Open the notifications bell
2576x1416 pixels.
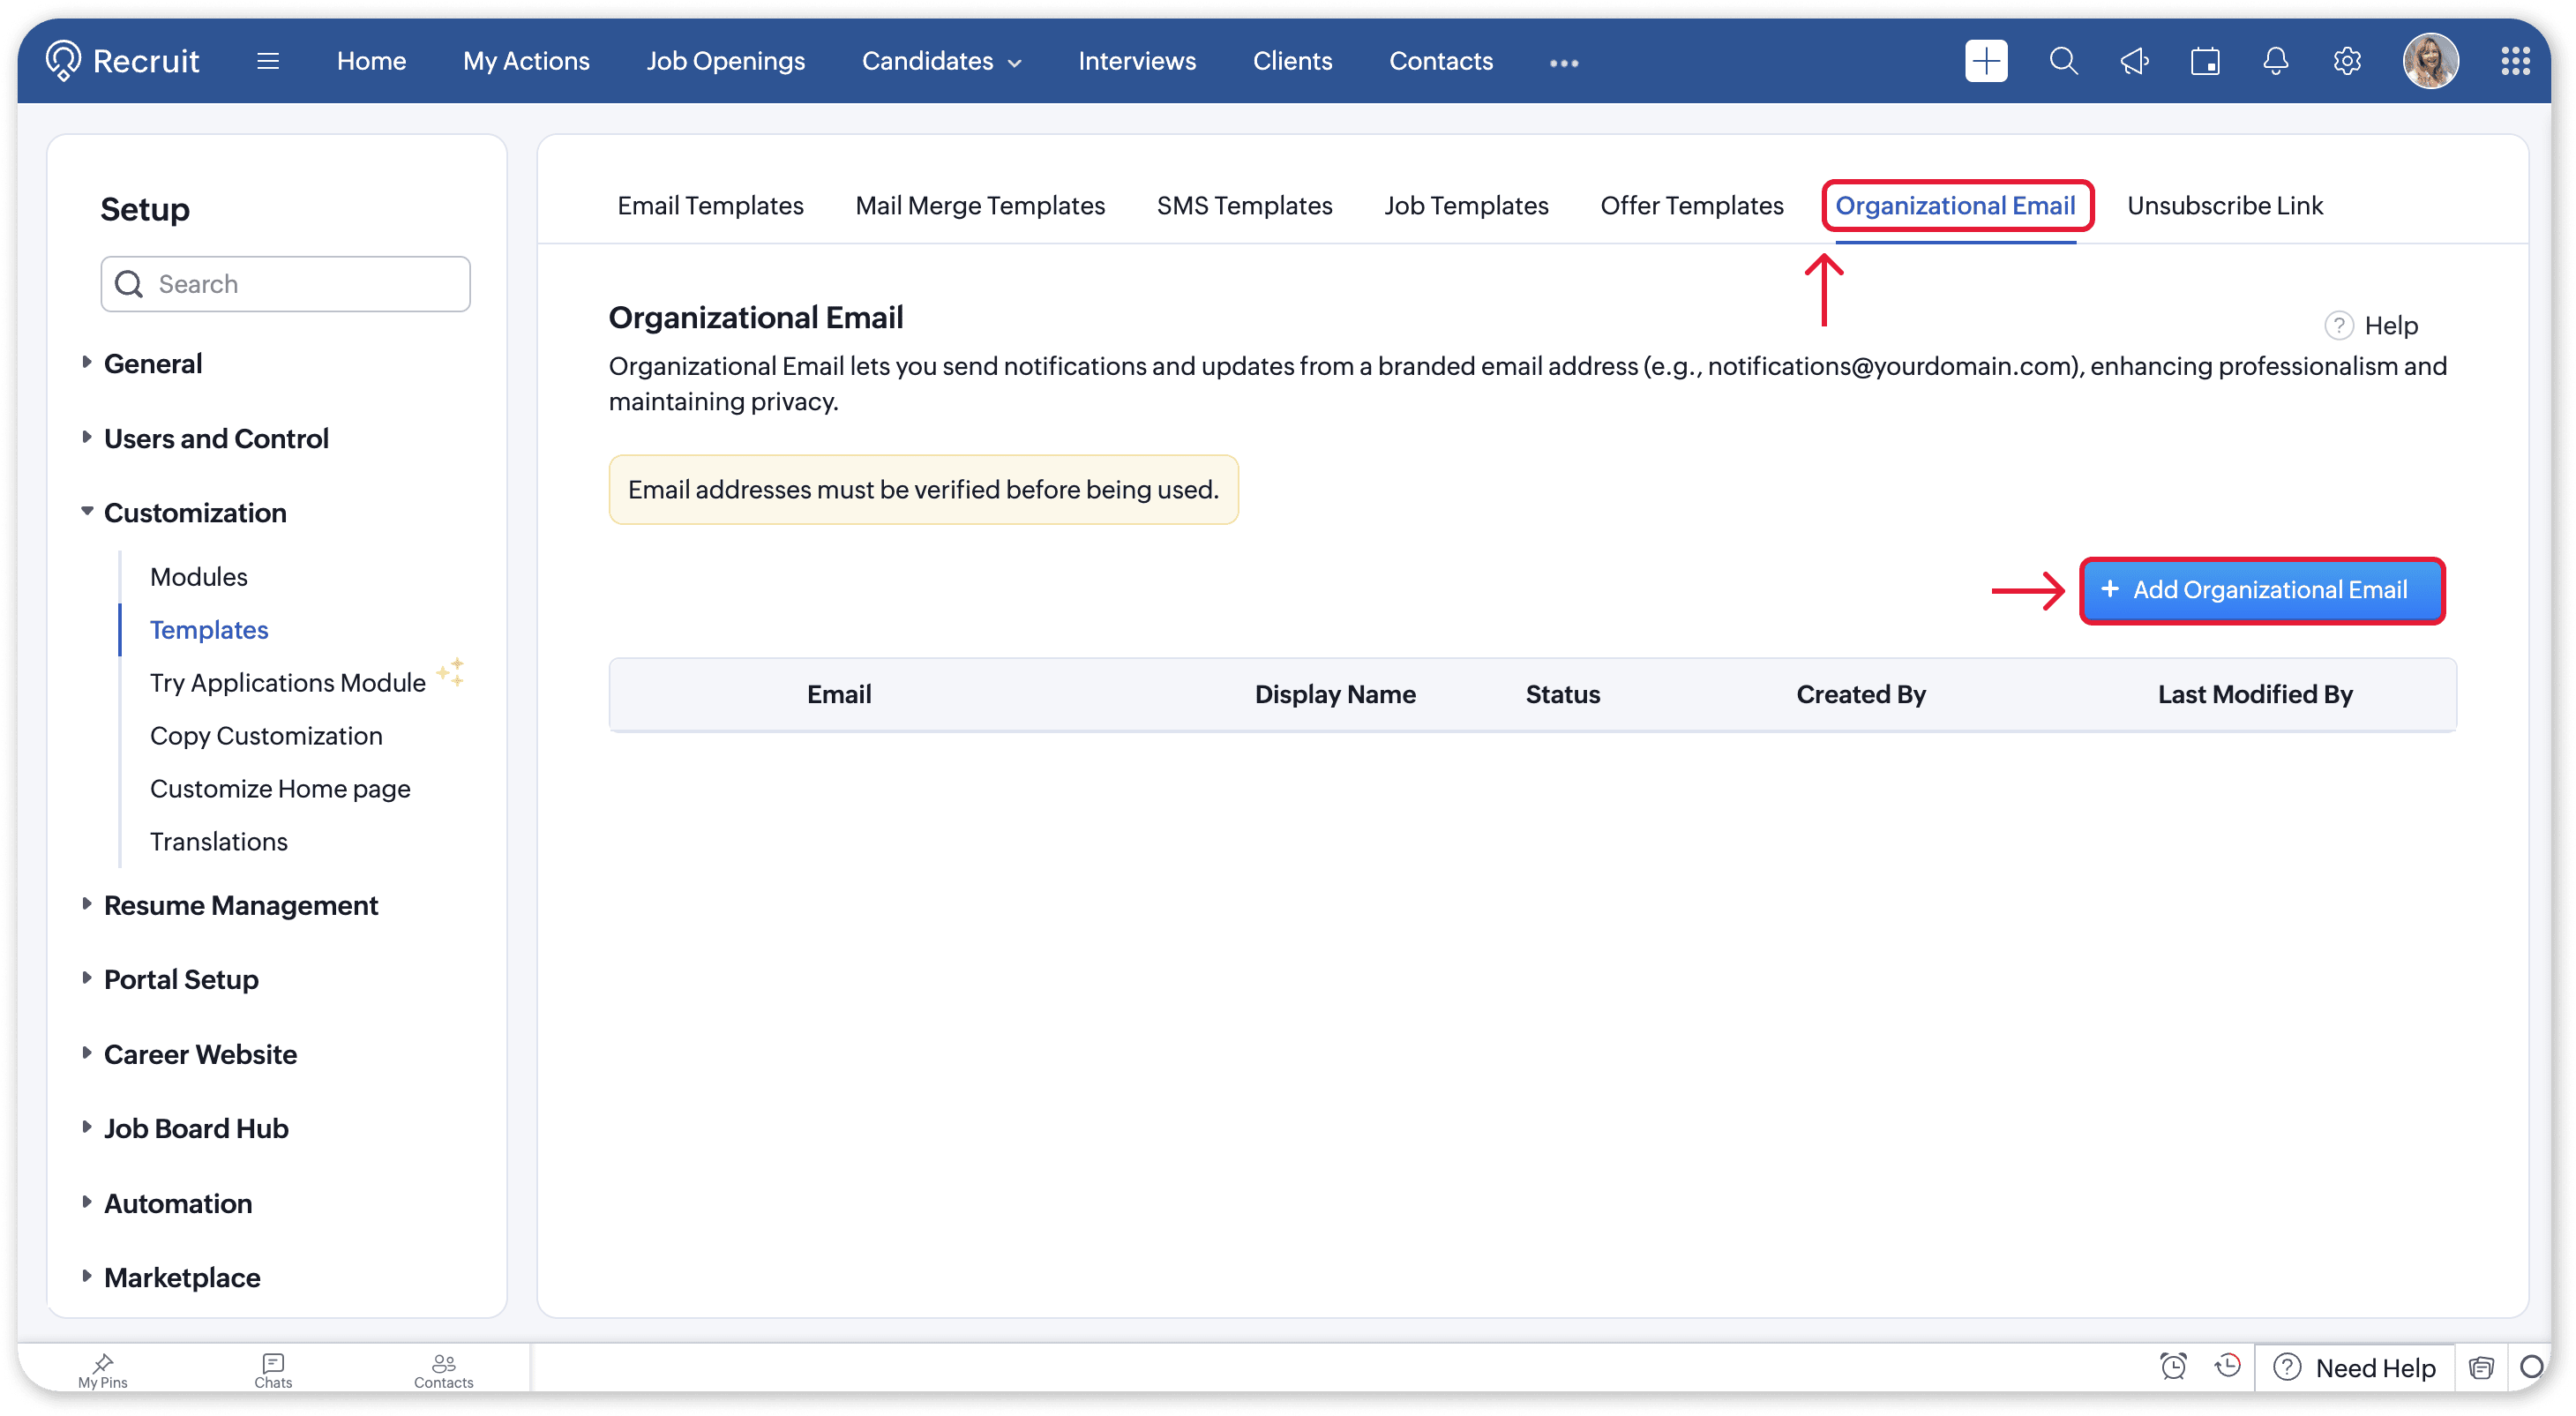[2276, 61]
